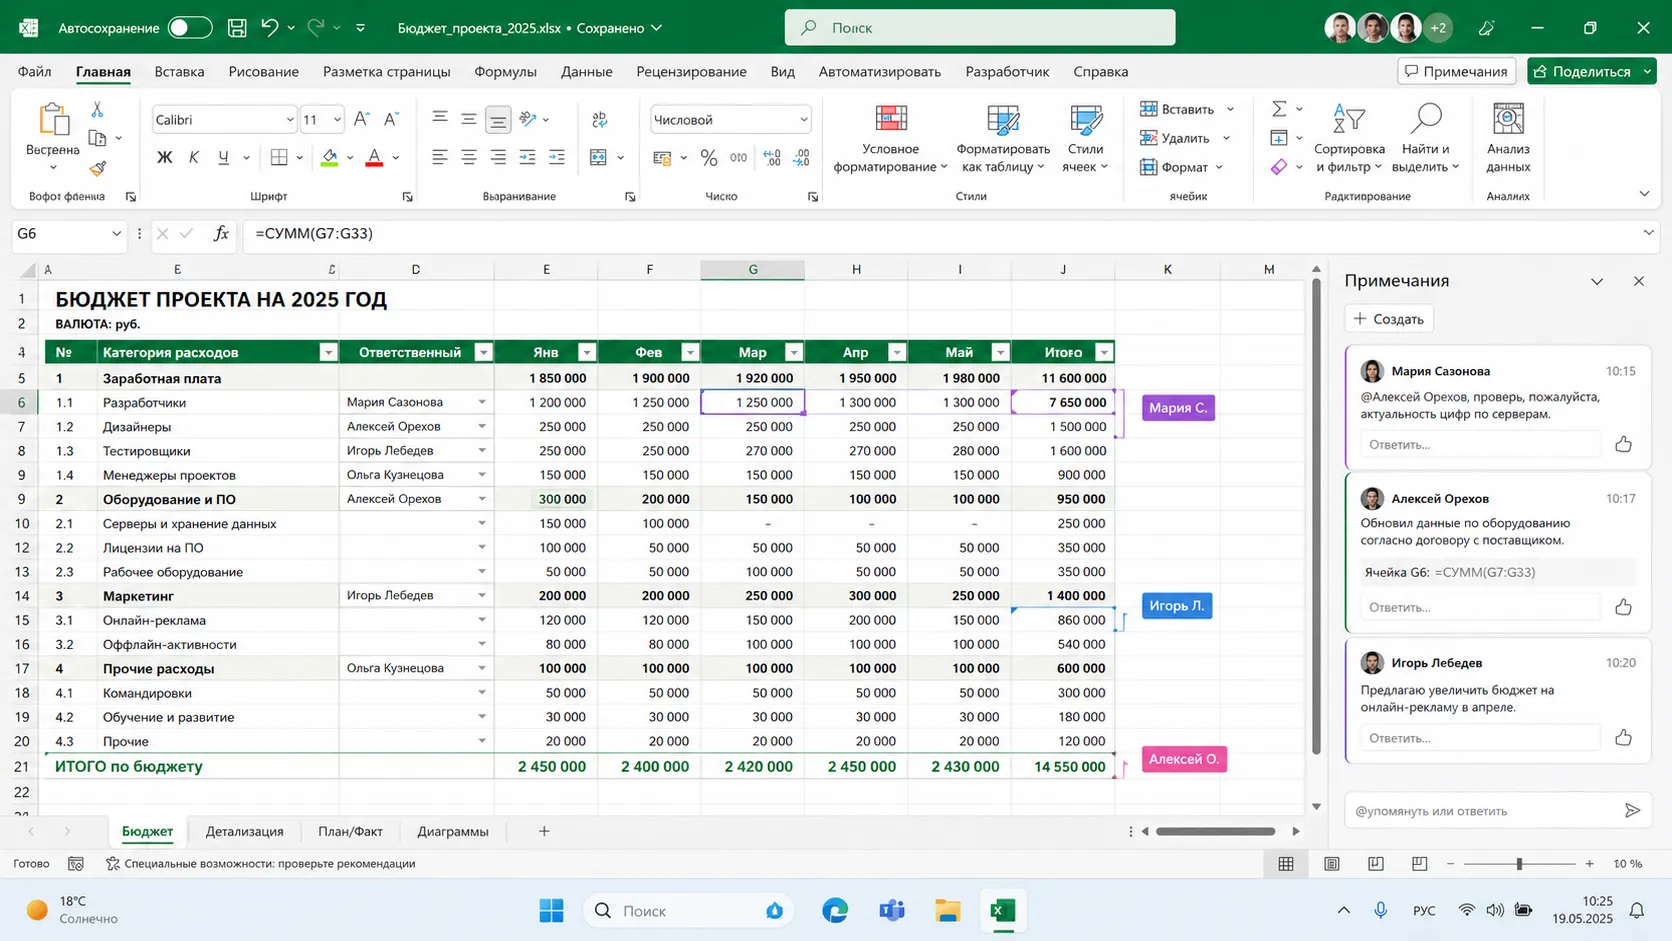Click the Wrap text icon
Screen dimensions: 1672x941
pyautogui.click(x=600, y=119)
